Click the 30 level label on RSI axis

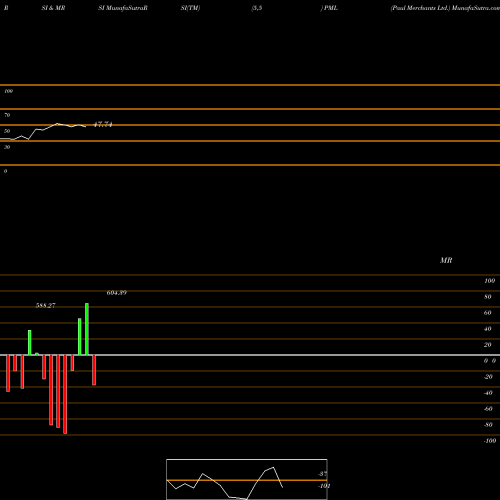tap(7, 147)
